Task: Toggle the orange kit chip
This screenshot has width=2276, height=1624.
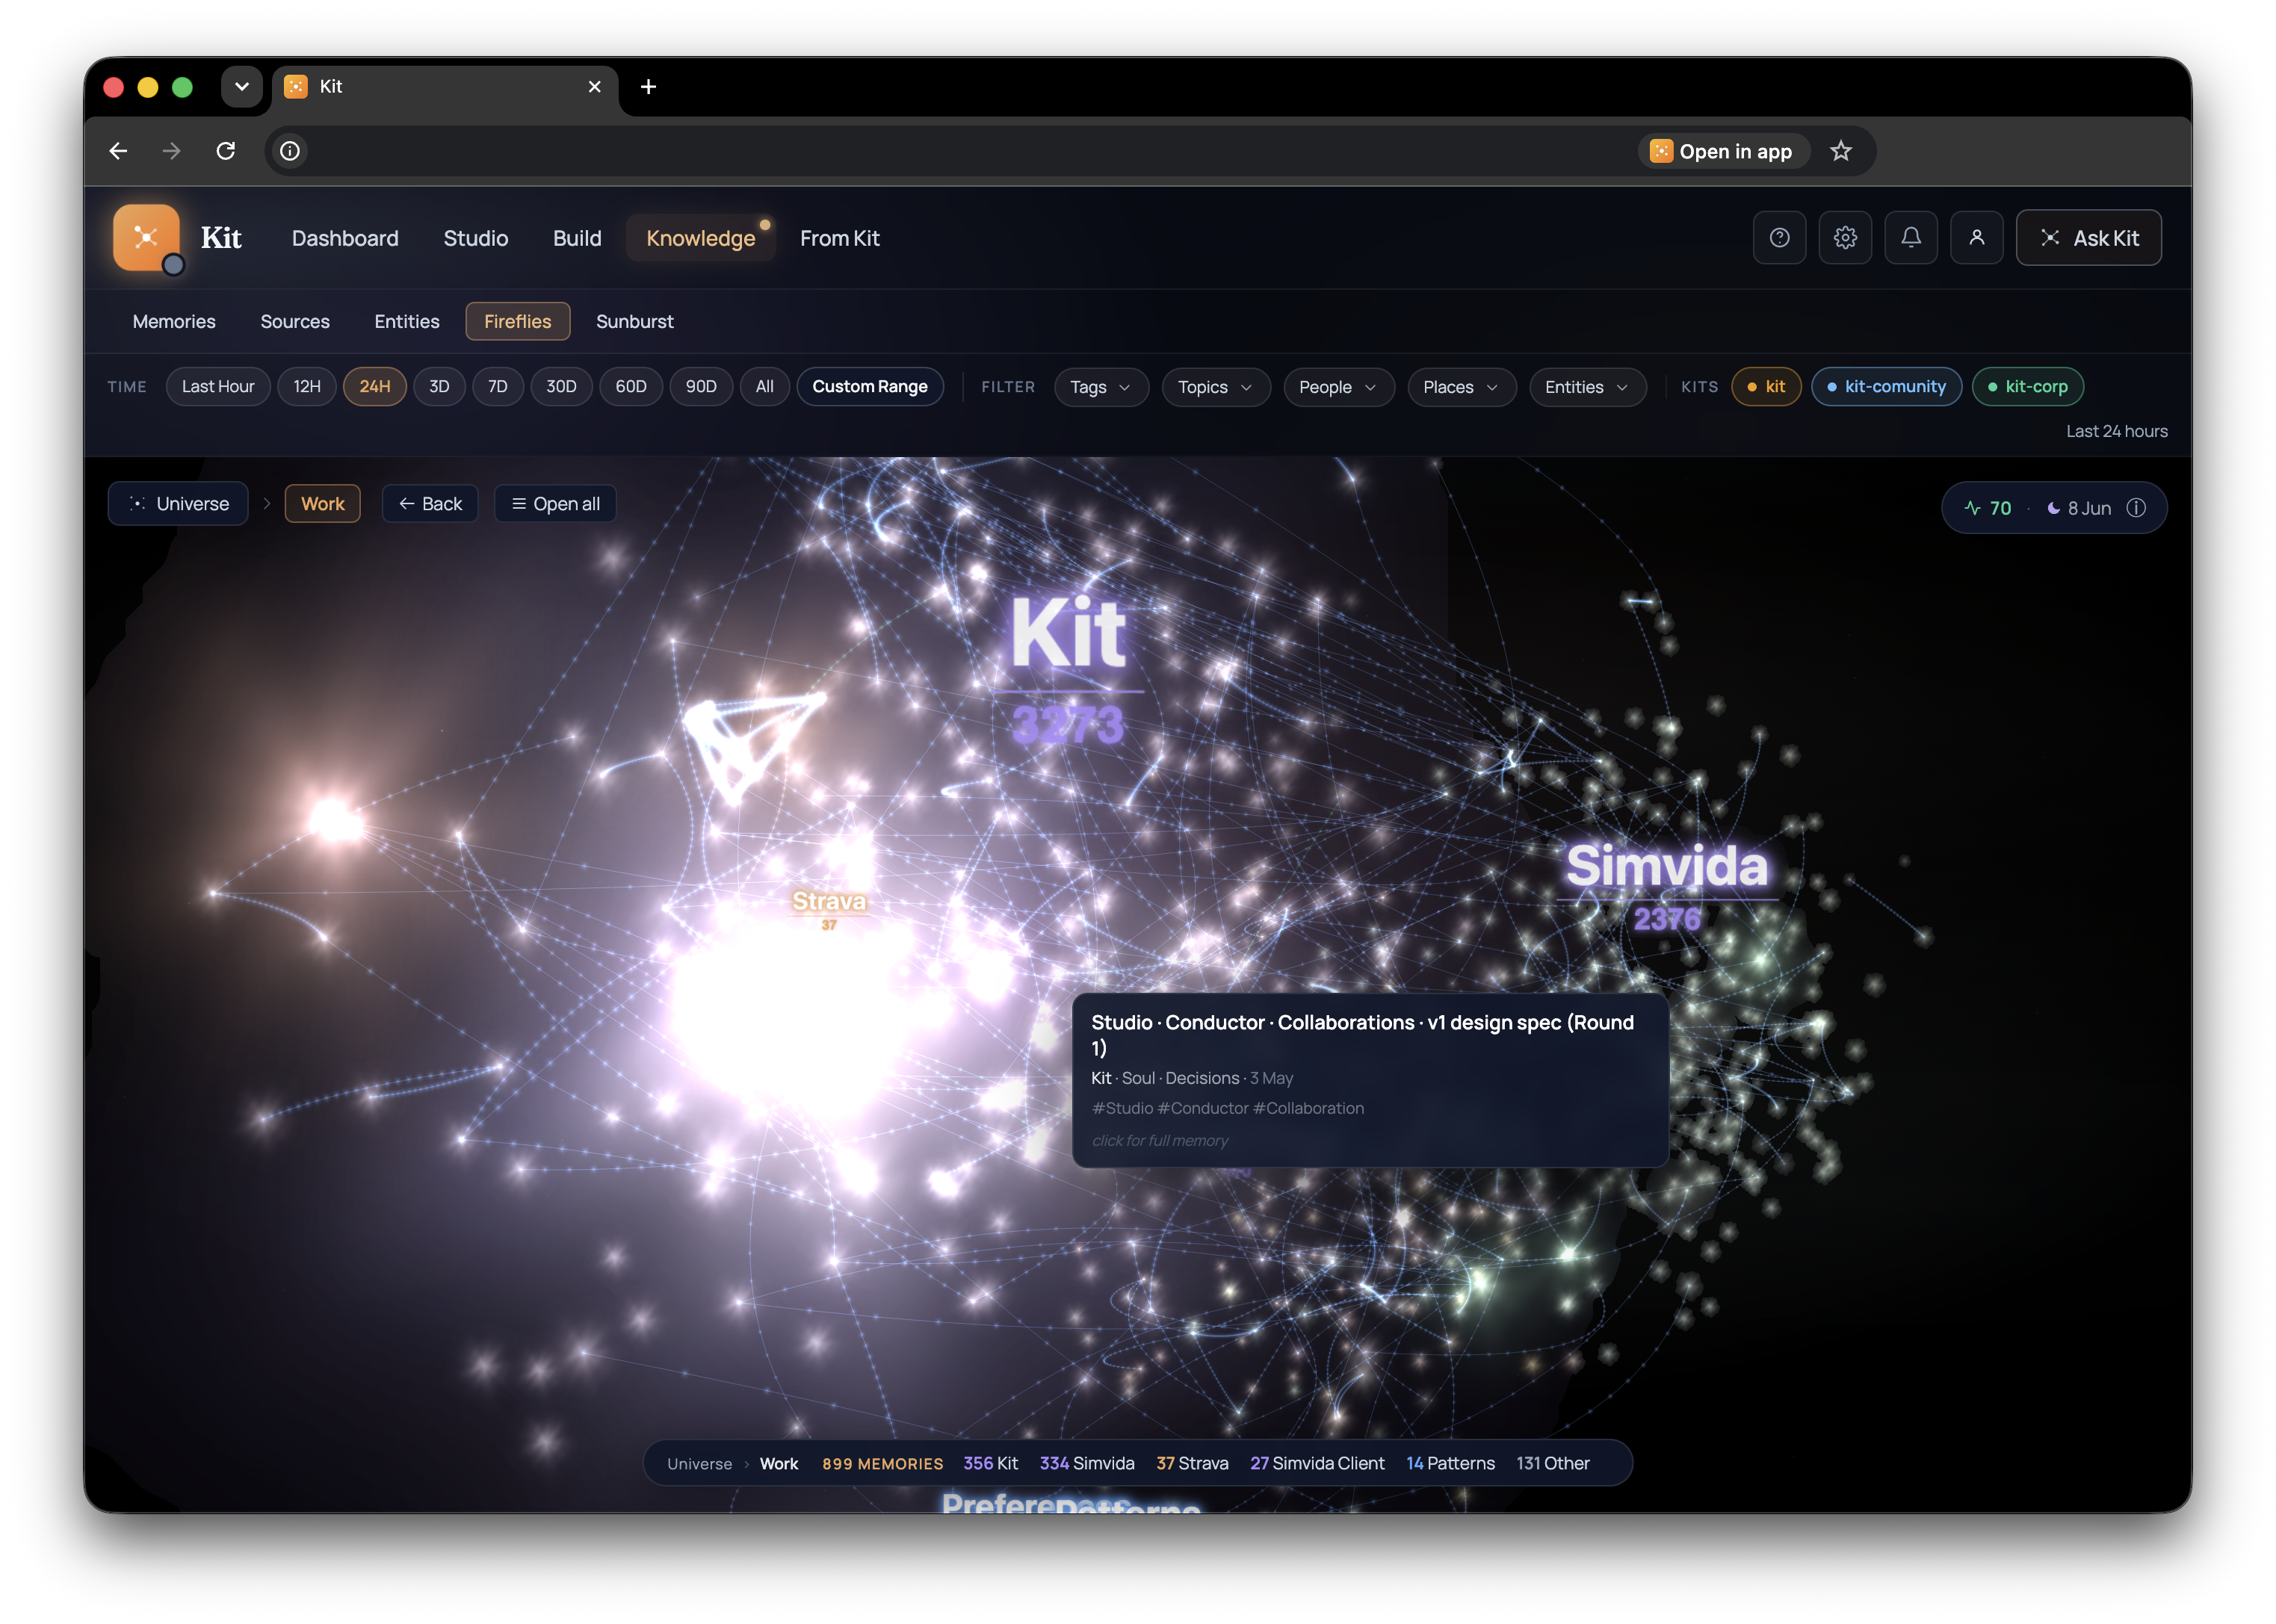Action: click(x=1766, y=387)
